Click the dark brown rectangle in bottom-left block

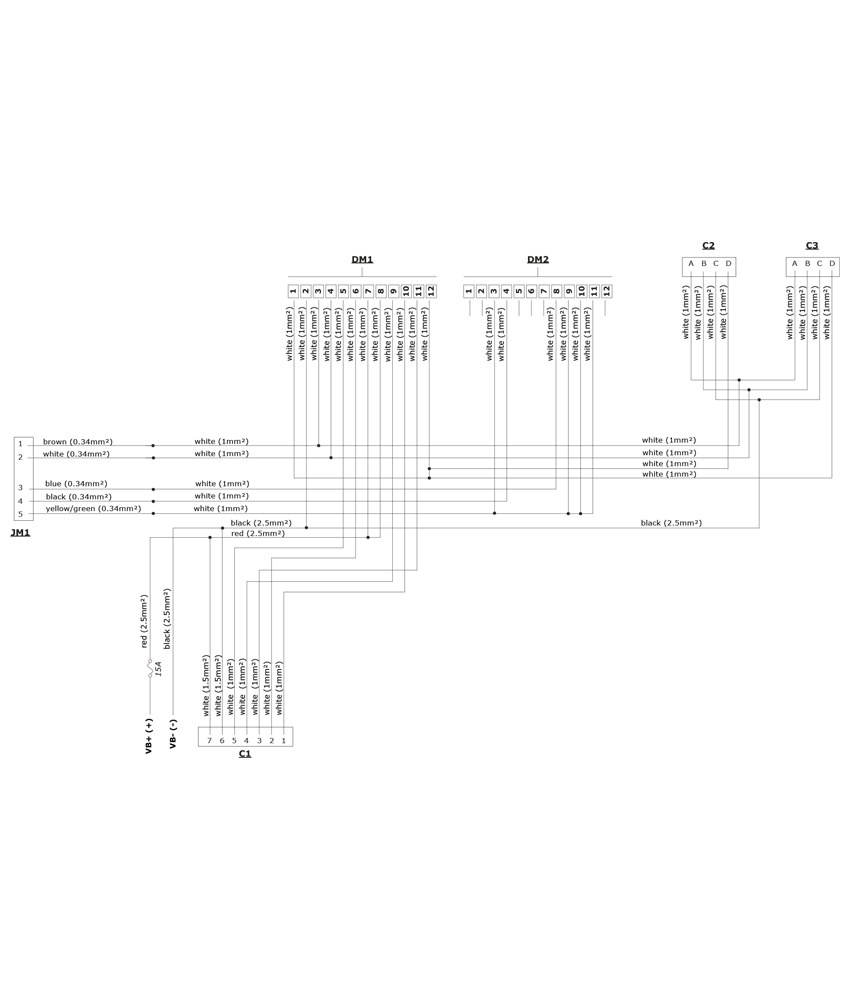click(98, 685)
